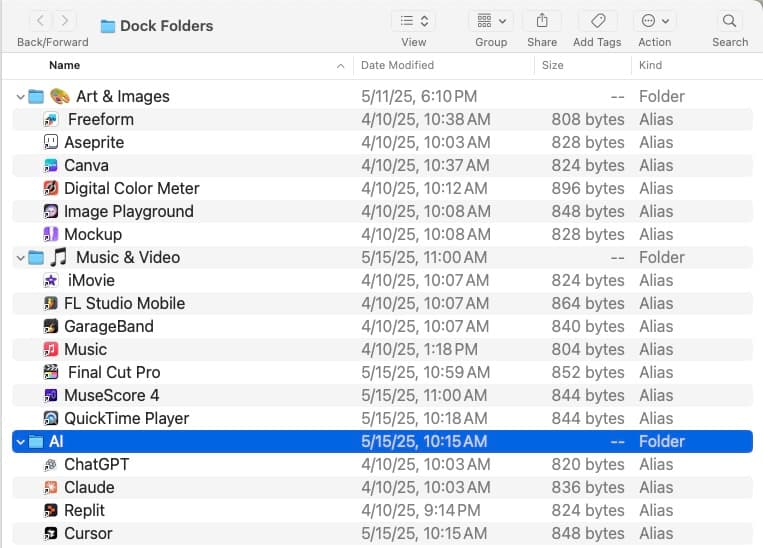Go forward with the Forward arrow

64,20
